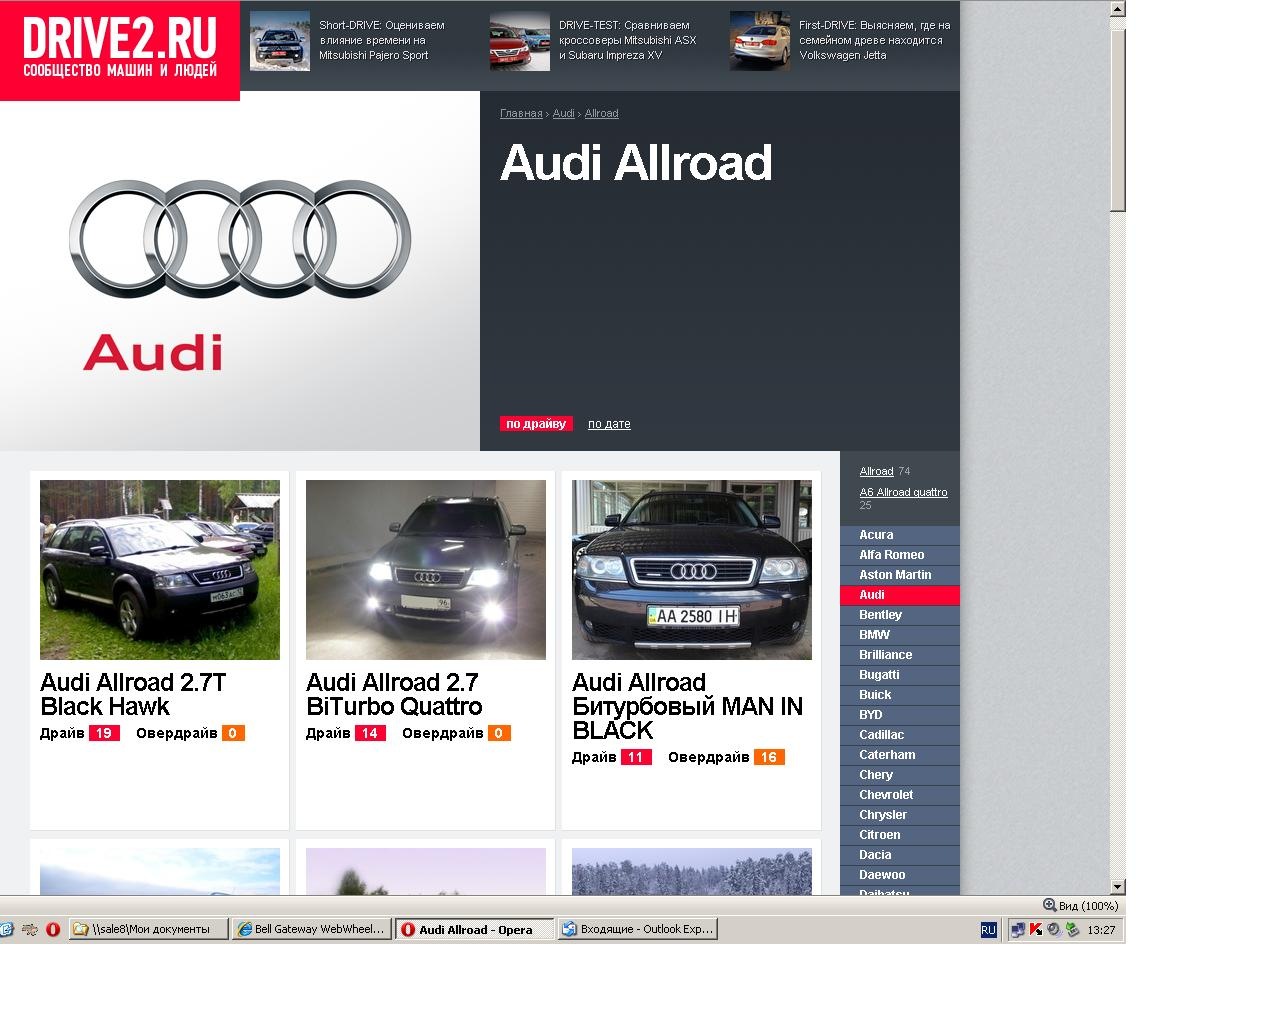1280x1024 pixels.
Task: Click the zoom magnifier icon in the status bar
Action: coord(1049,905)
